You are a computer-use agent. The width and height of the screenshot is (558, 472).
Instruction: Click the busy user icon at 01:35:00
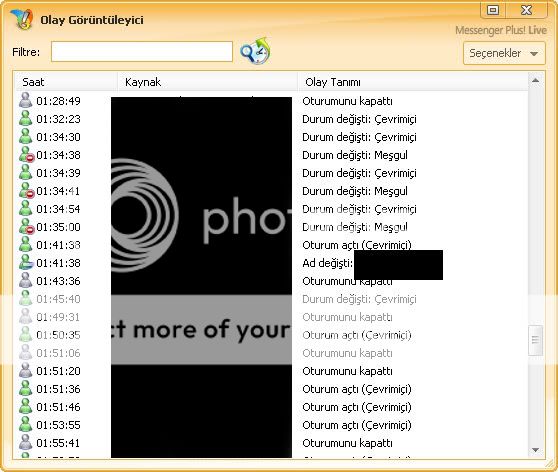click(x=26, y=227)
